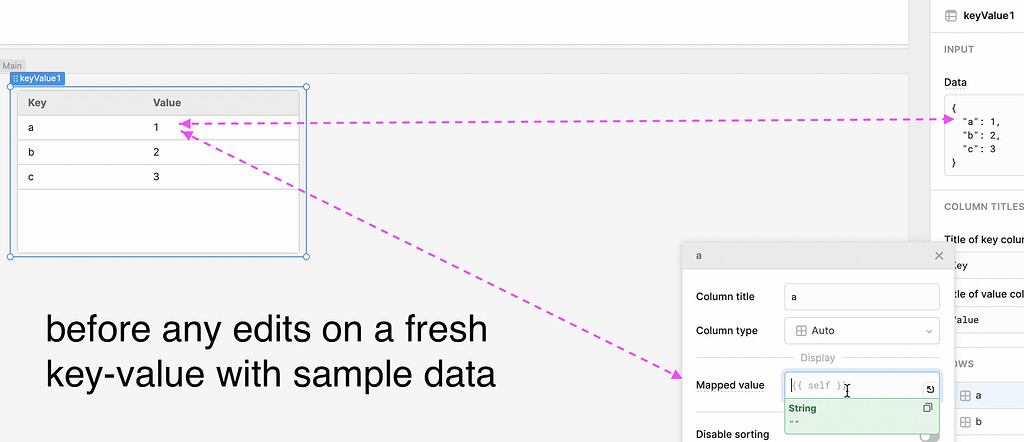Image resolution: width=1024 pixels, height=442 pixels.
Task: Edit the Title of value column field
Action: (984, 320)
